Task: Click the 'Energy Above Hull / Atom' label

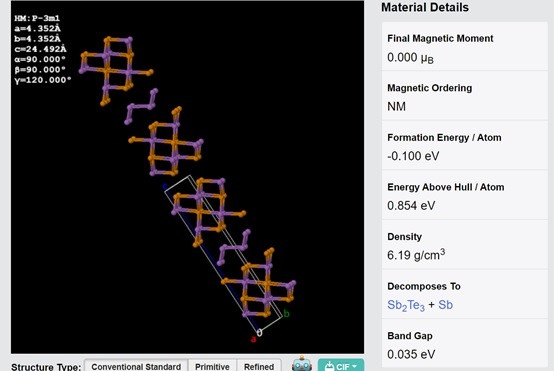Action: tap(446, 187)
